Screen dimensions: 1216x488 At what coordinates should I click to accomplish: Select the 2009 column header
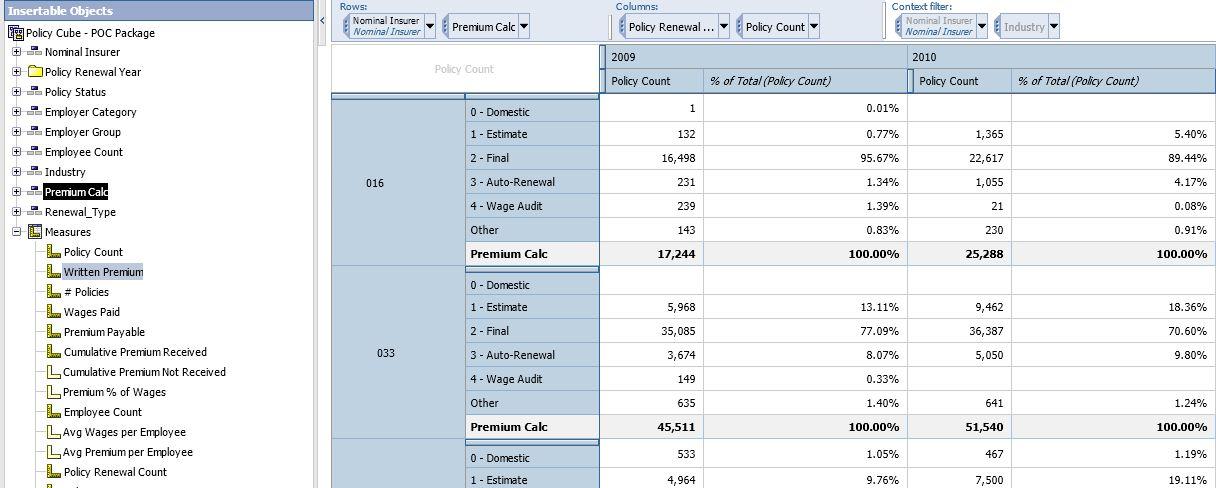pyautogui.click(x=623, y=57)
